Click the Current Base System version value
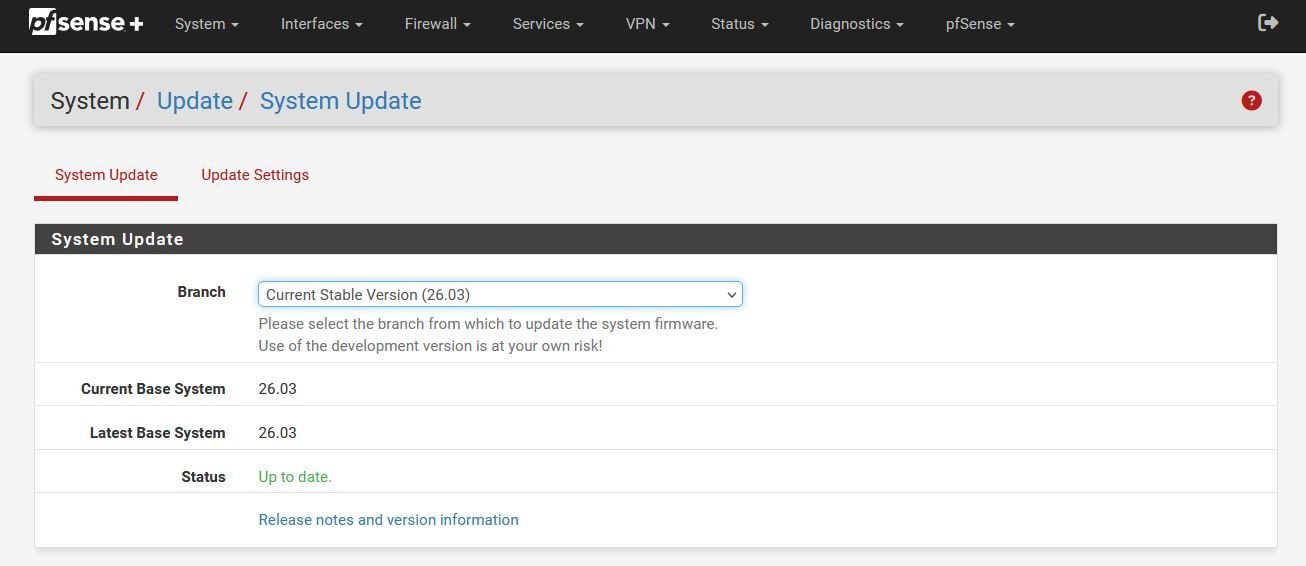1306x566 pixels. (277, 389)
